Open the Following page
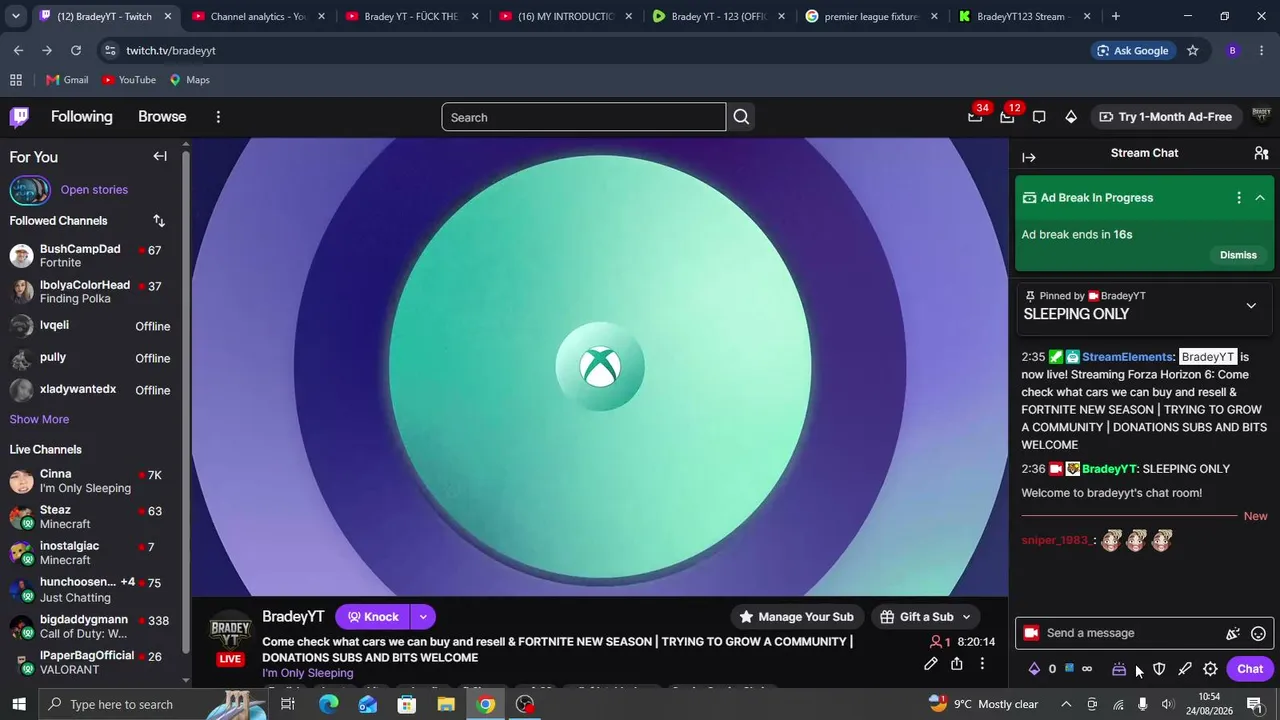This screenshot has height=720, width=1280. [x=82, y=117]
